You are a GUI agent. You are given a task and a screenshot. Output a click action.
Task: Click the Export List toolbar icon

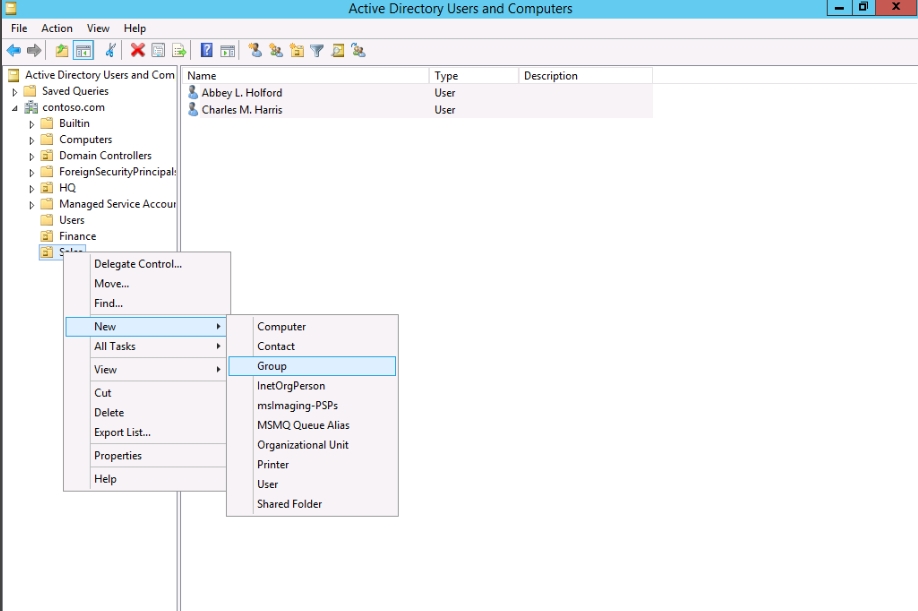pyautogui.click(x=179, y=51)
